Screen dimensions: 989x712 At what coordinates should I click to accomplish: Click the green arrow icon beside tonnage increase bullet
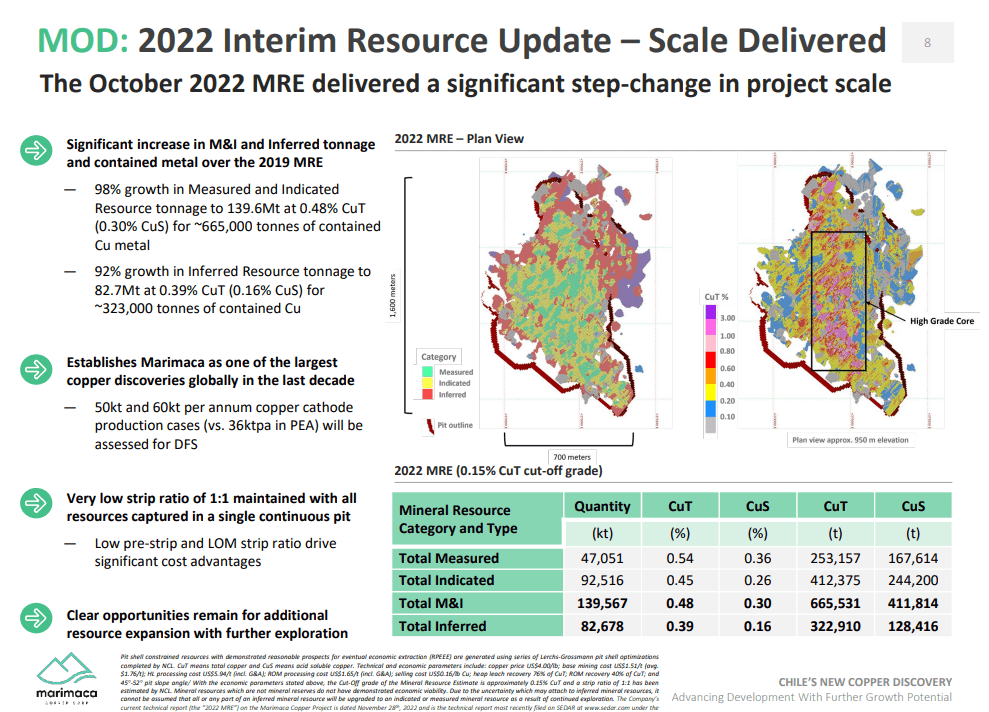point(37,150)
